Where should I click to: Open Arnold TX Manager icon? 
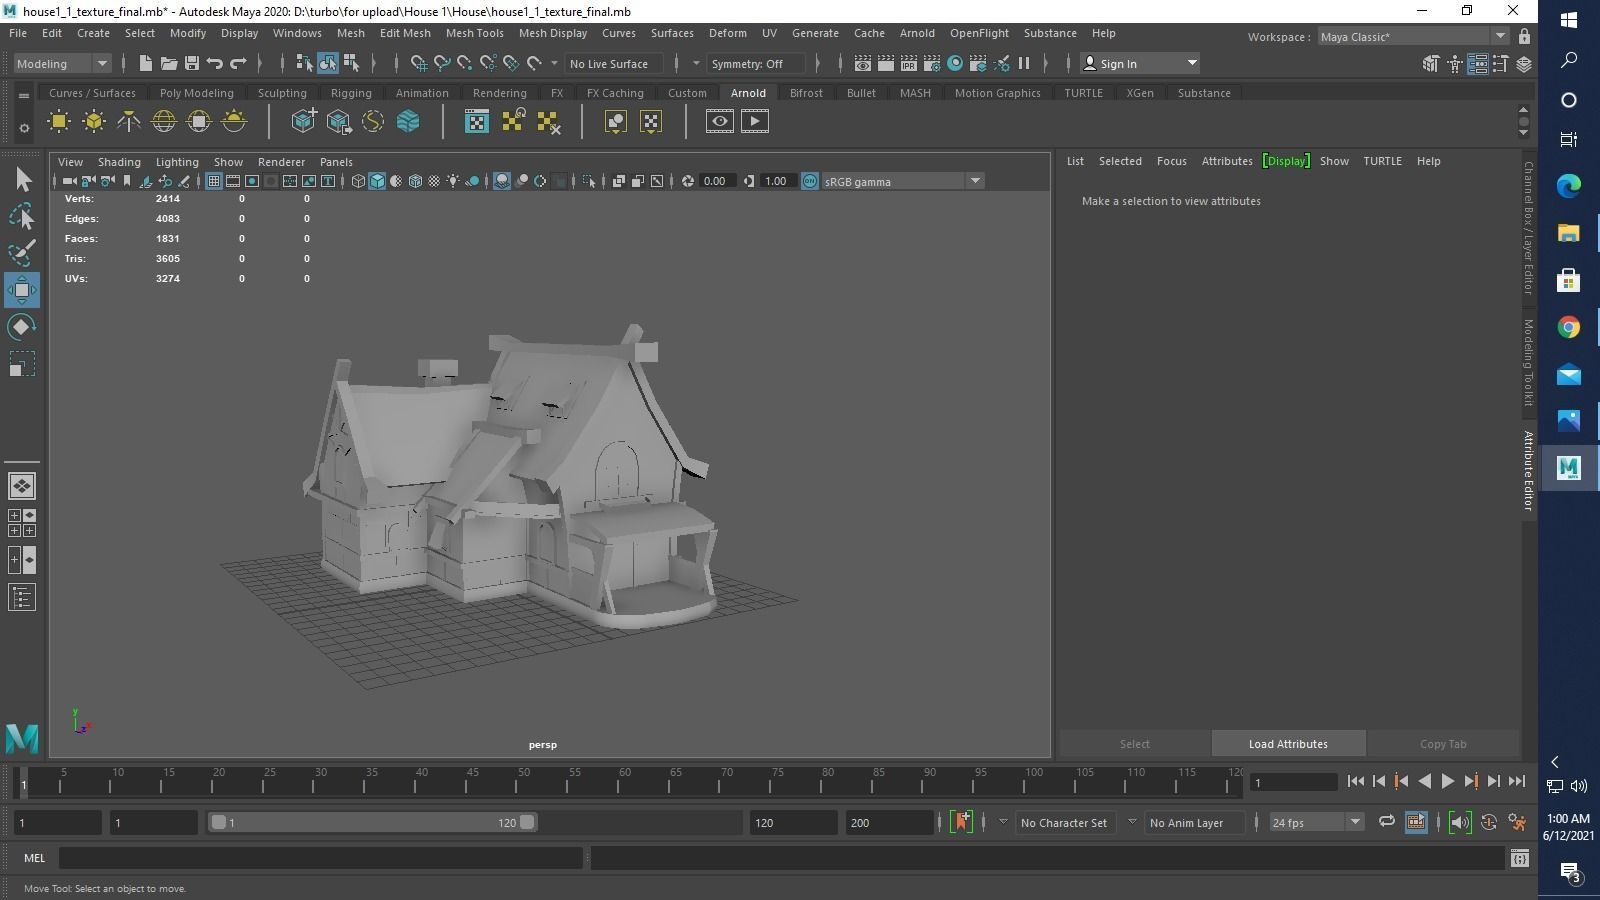point(477,122)
